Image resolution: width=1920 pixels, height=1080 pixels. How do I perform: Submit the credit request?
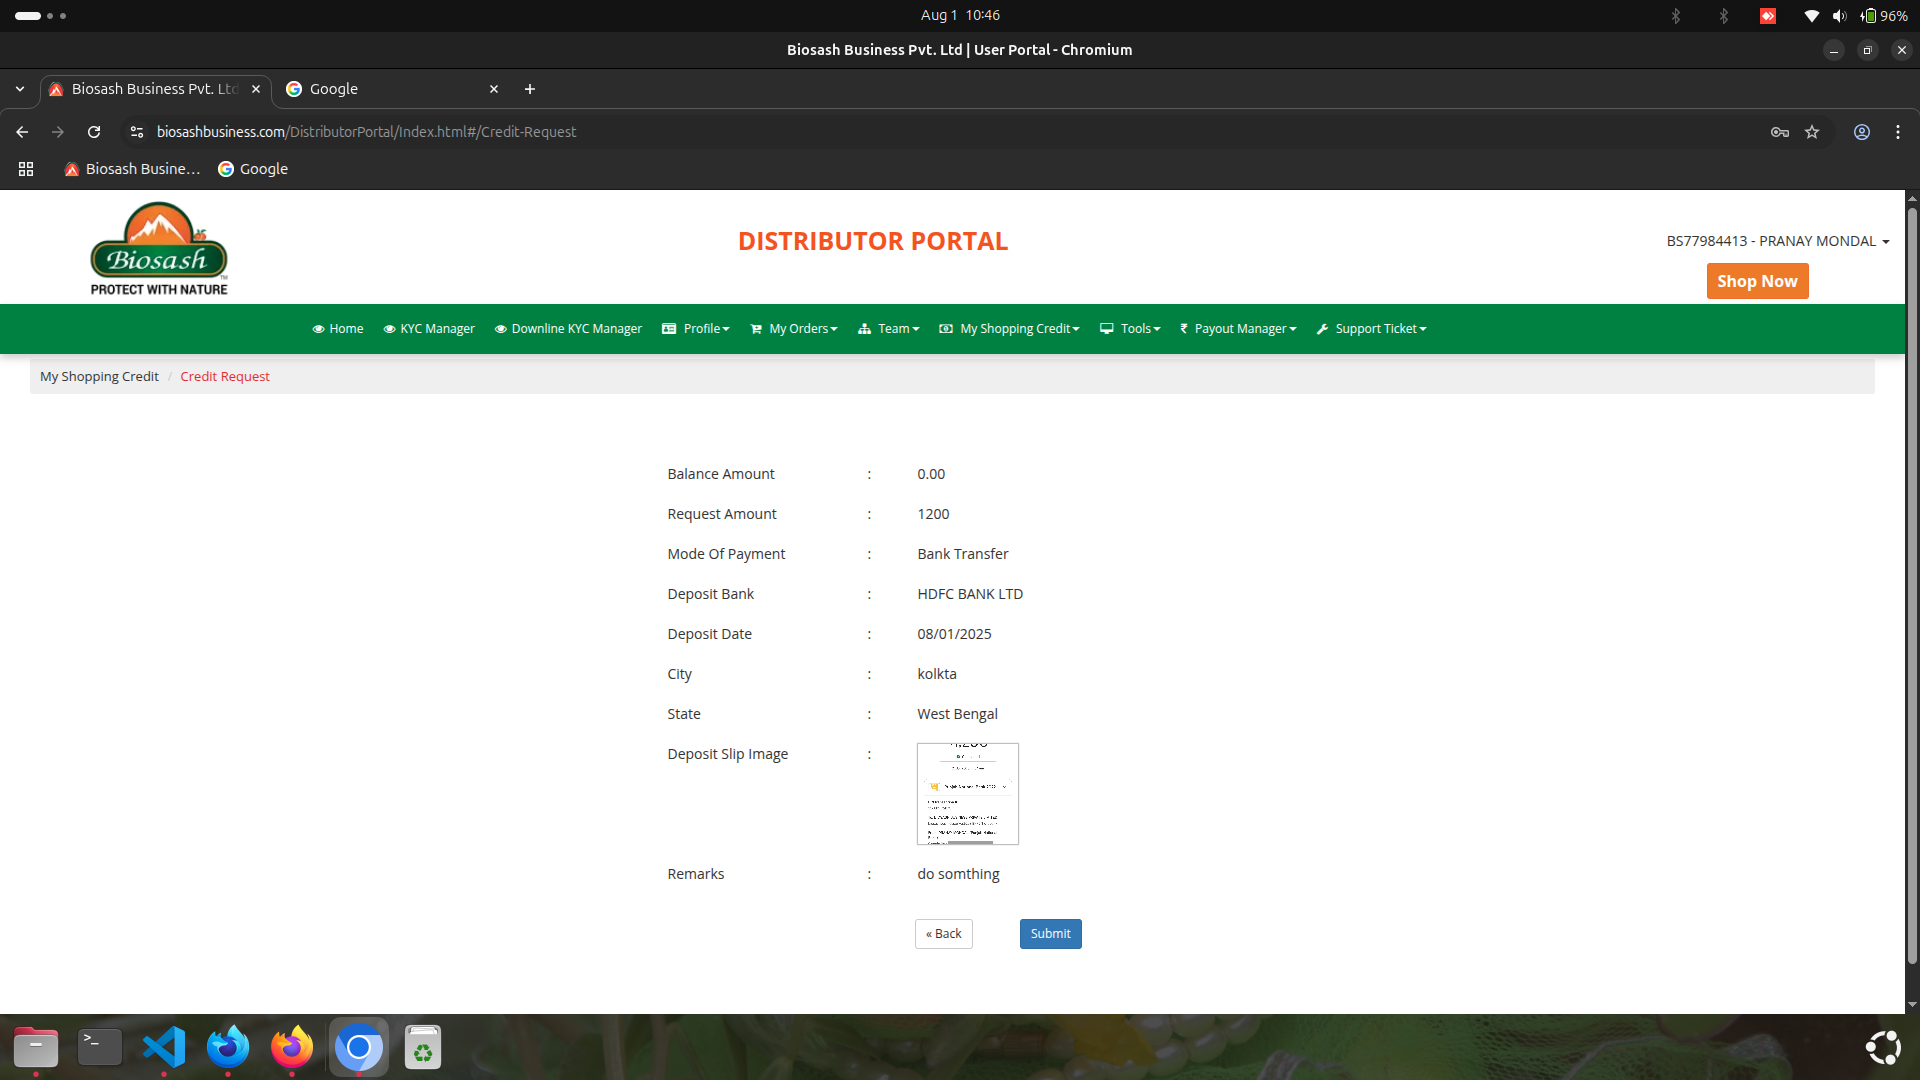1050,934
